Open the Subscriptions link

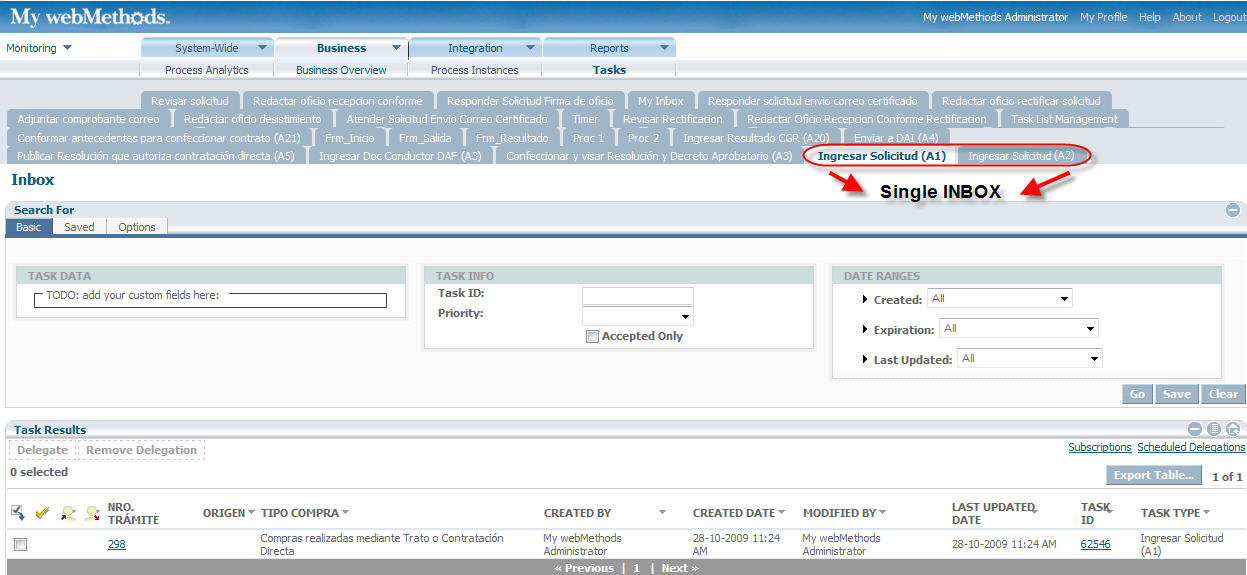click(x=1100, y=448)
